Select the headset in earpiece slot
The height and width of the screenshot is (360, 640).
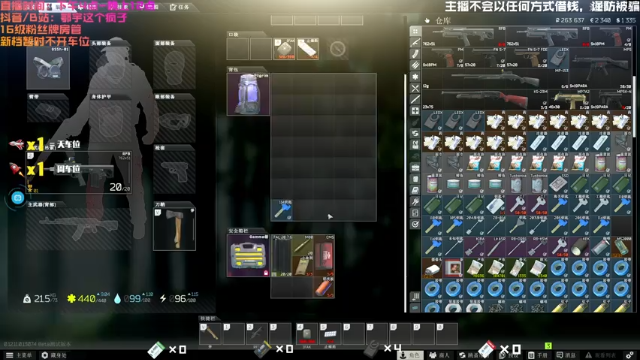(x=48, y=68)
